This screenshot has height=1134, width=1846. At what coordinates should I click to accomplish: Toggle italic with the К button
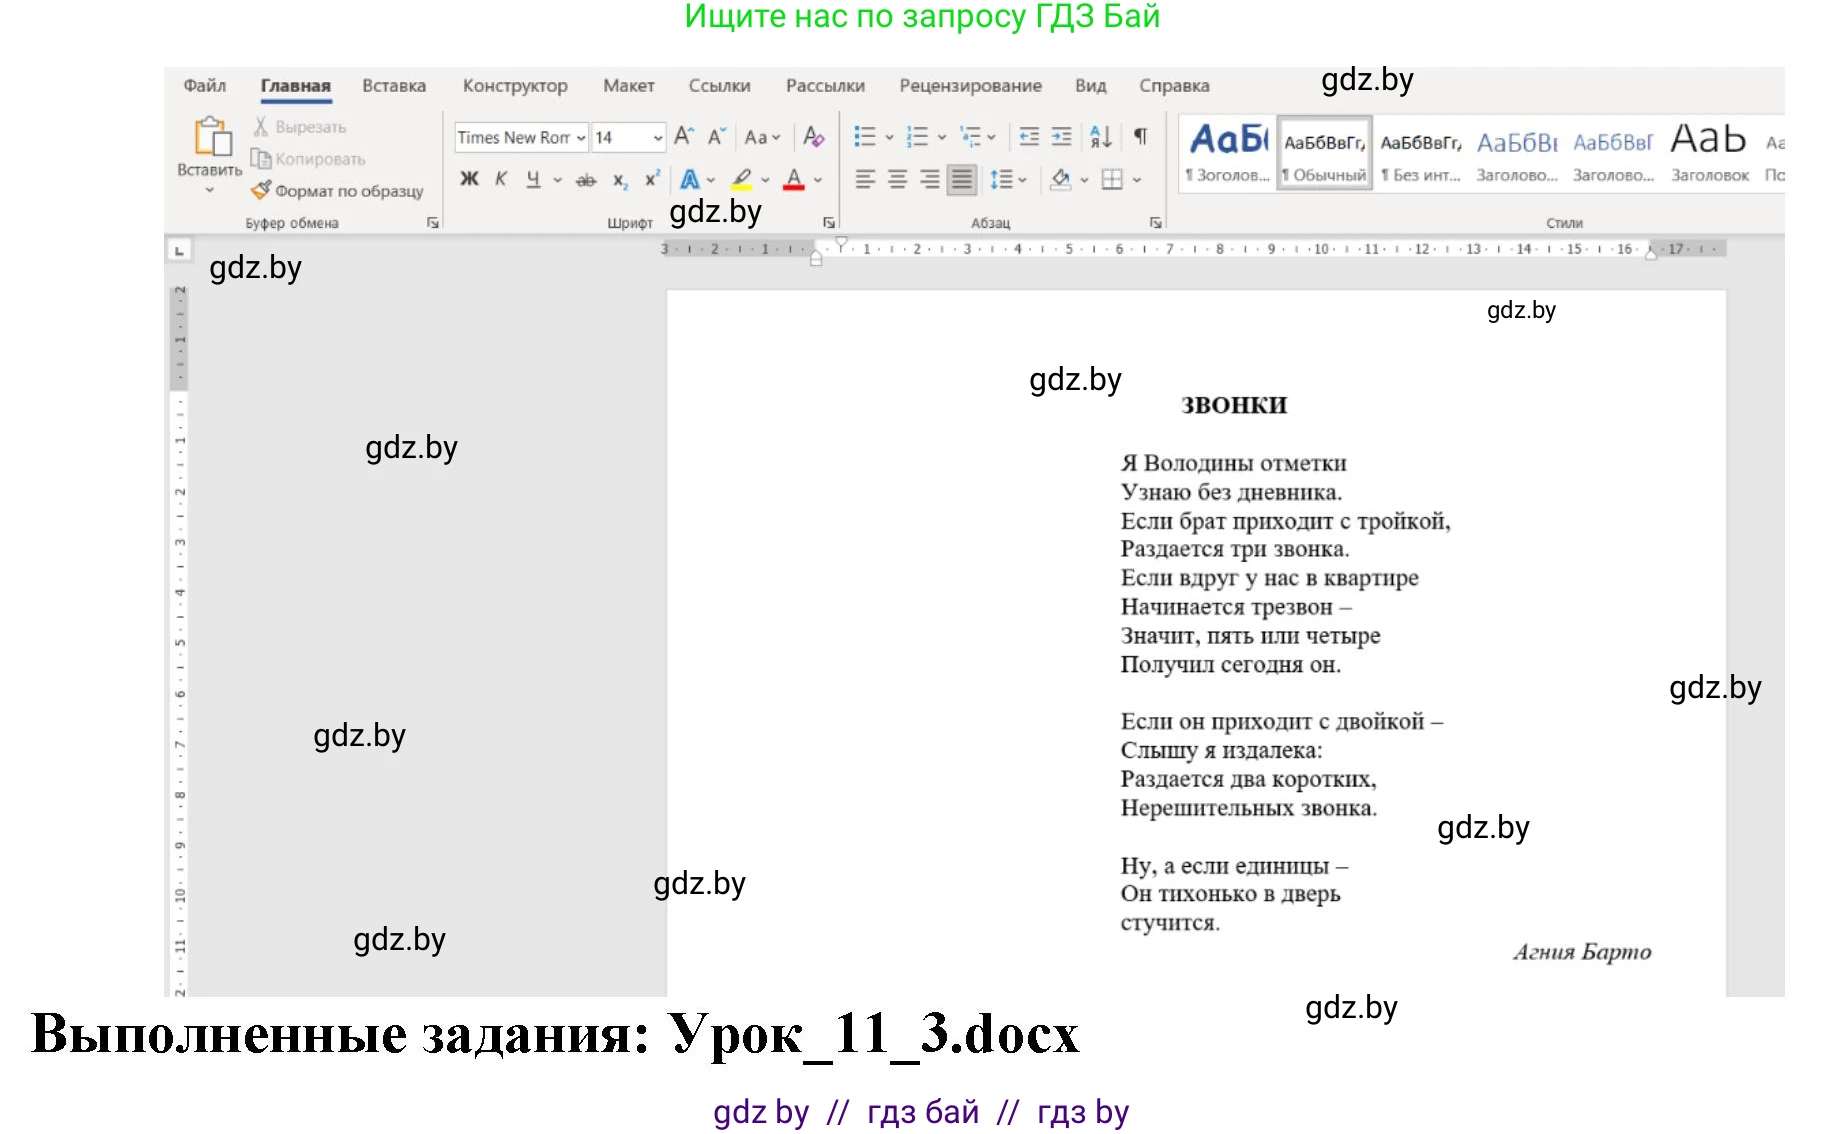[501, 179]
